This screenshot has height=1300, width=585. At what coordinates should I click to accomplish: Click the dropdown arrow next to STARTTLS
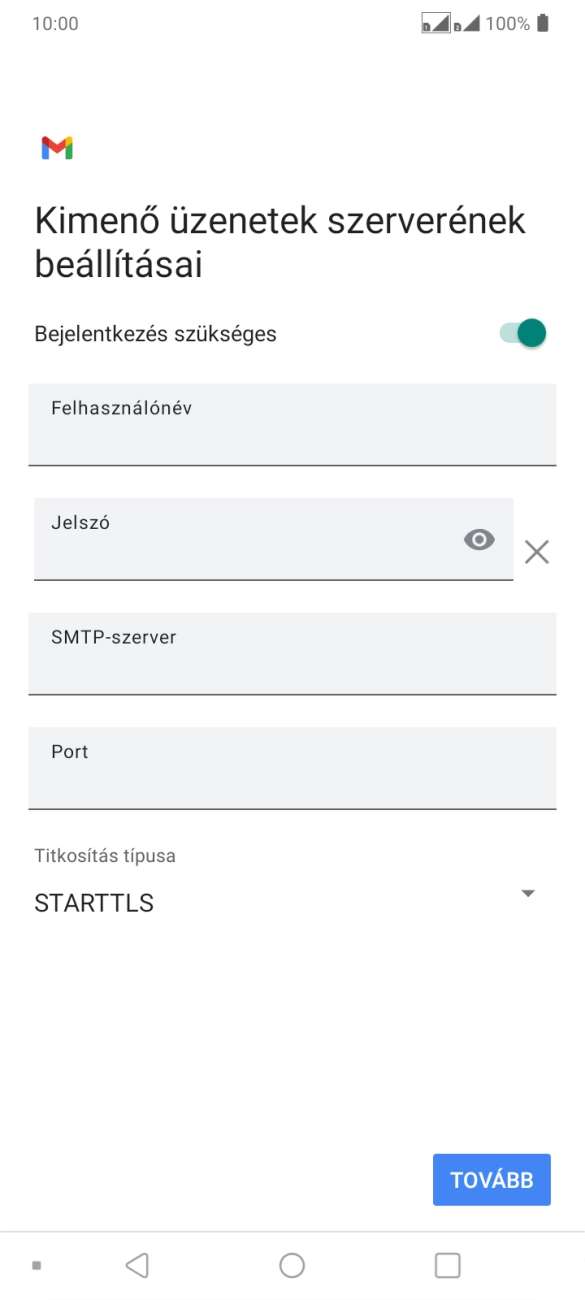[529, 893]
